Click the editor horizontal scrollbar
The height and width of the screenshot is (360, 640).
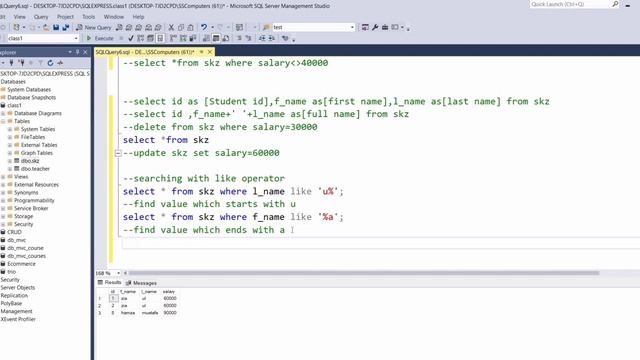364,273
